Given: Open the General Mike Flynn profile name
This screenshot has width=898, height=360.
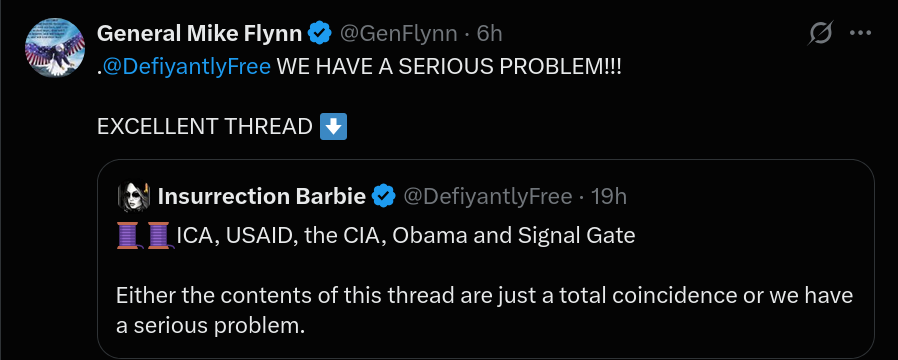Looking at the screenshot, I should pos(199,34).
